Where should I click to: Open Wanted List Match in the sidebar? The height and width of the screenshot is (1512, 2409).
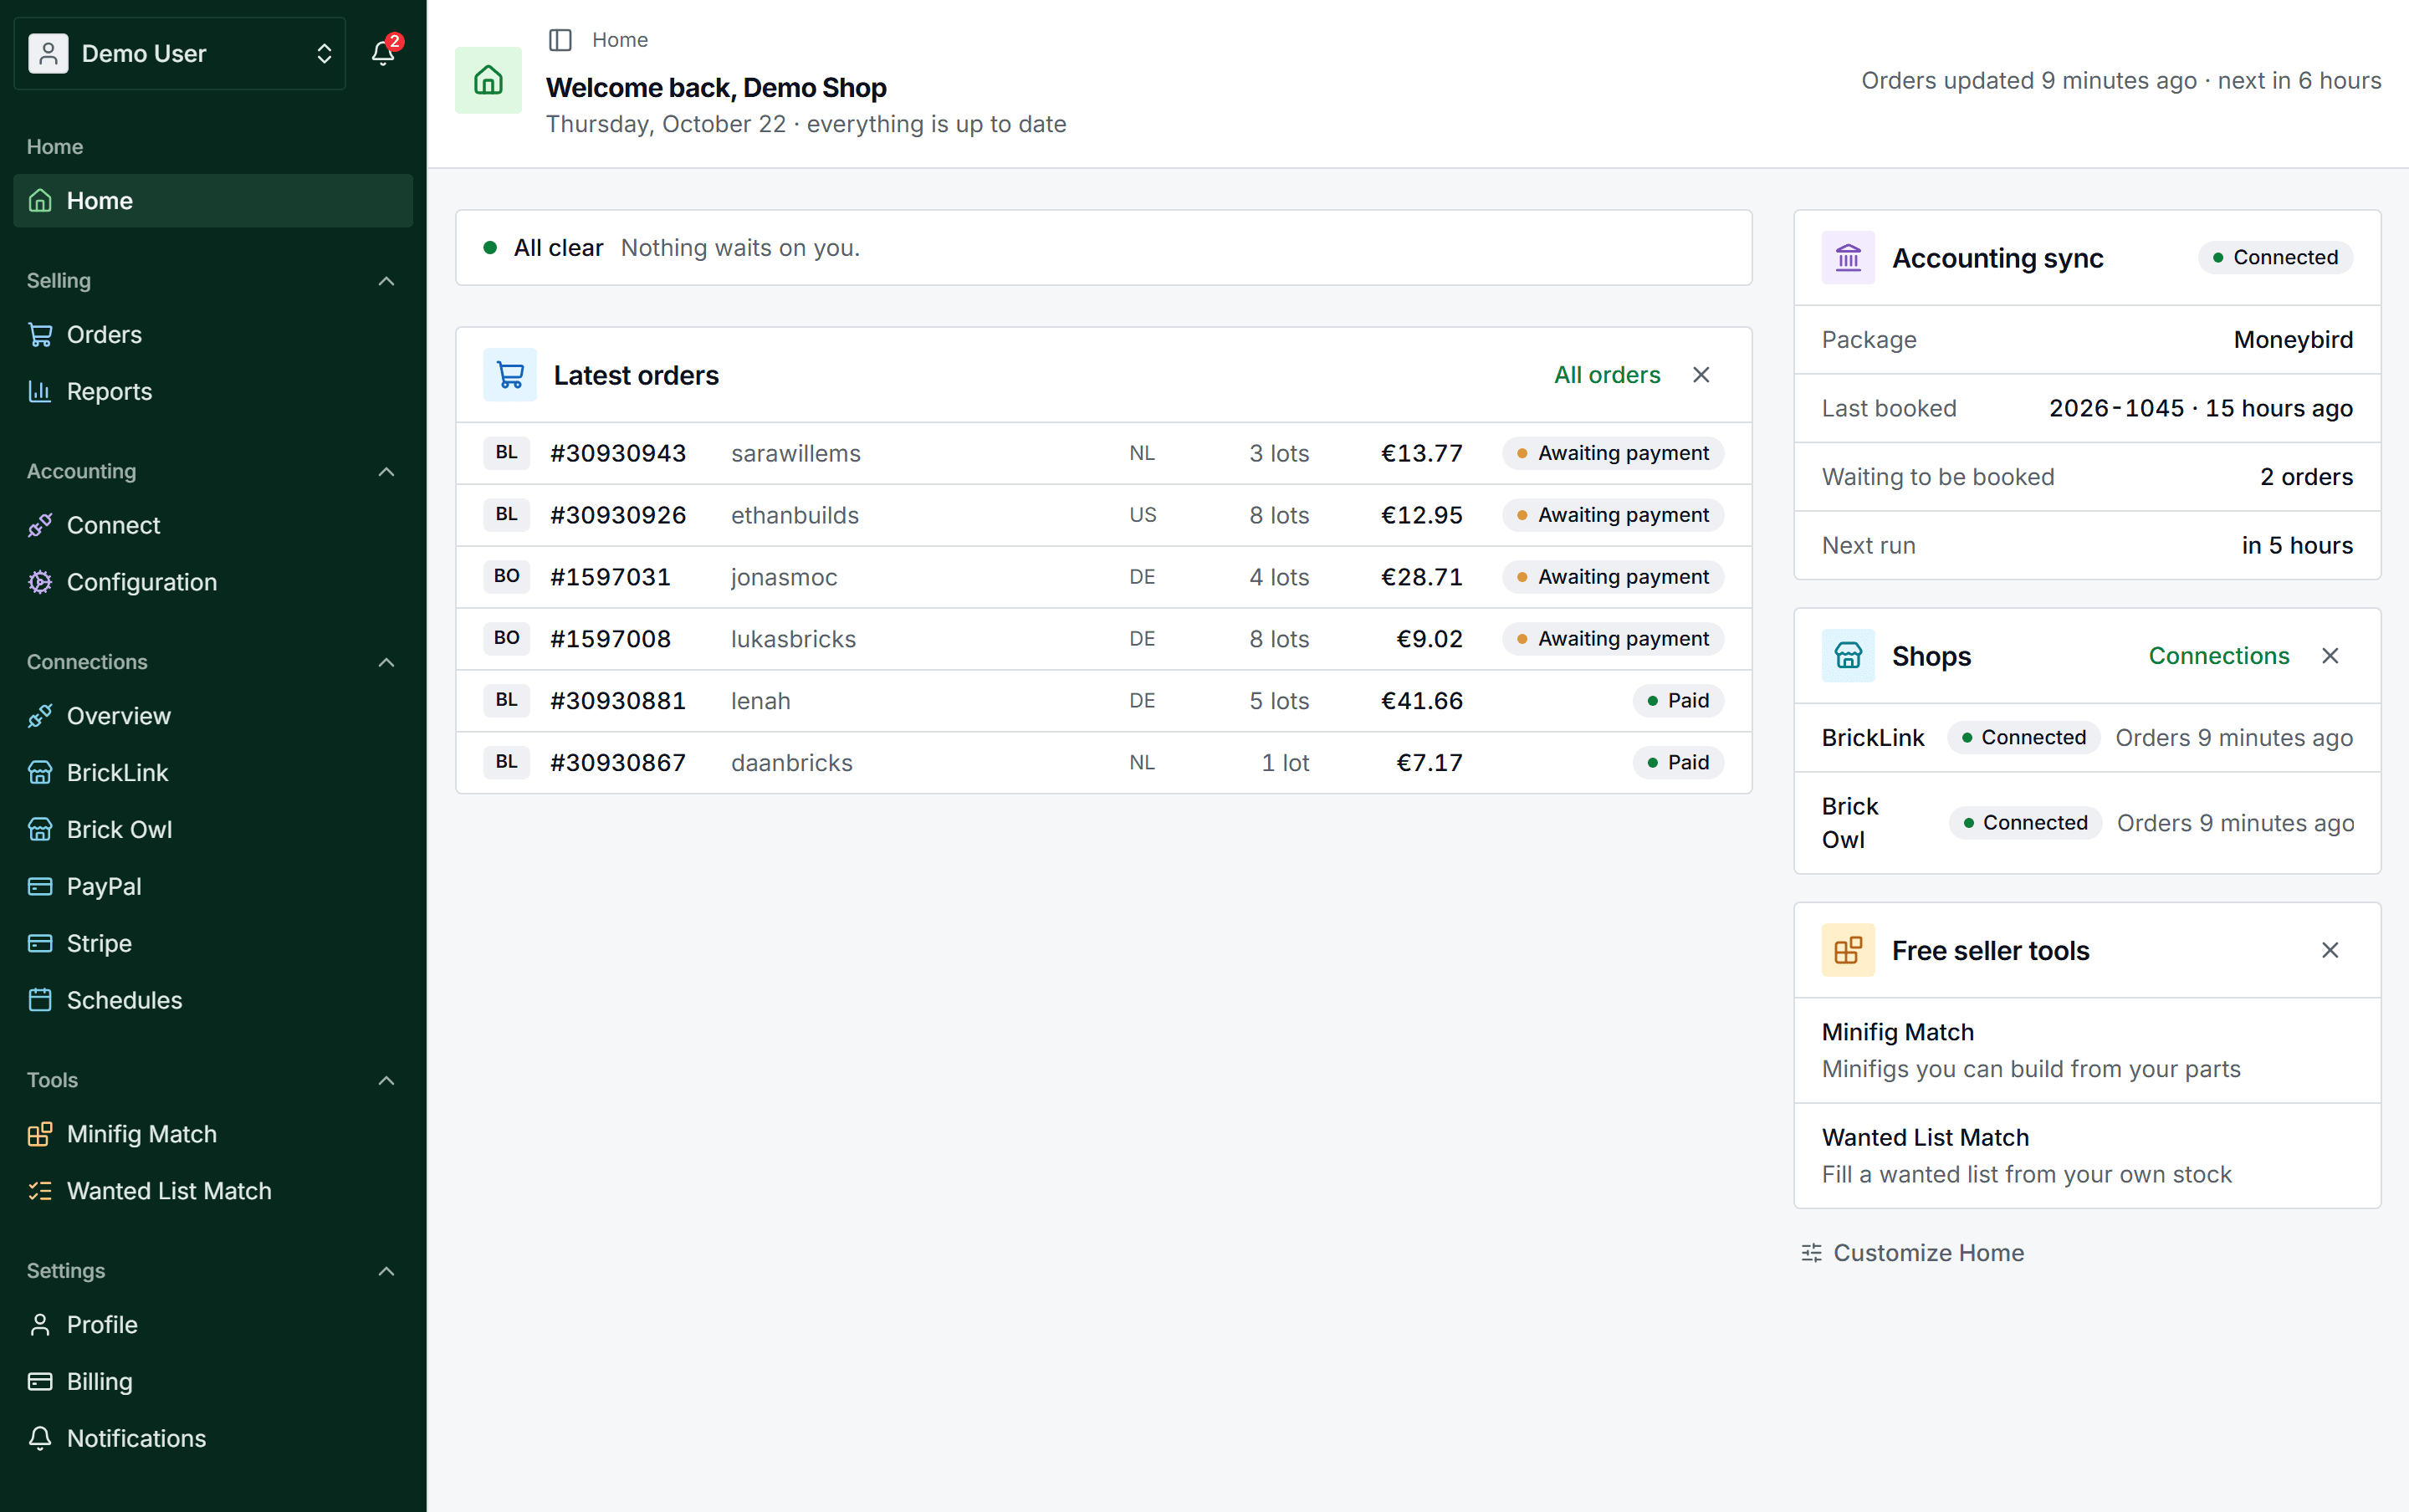pos(213,1191)
